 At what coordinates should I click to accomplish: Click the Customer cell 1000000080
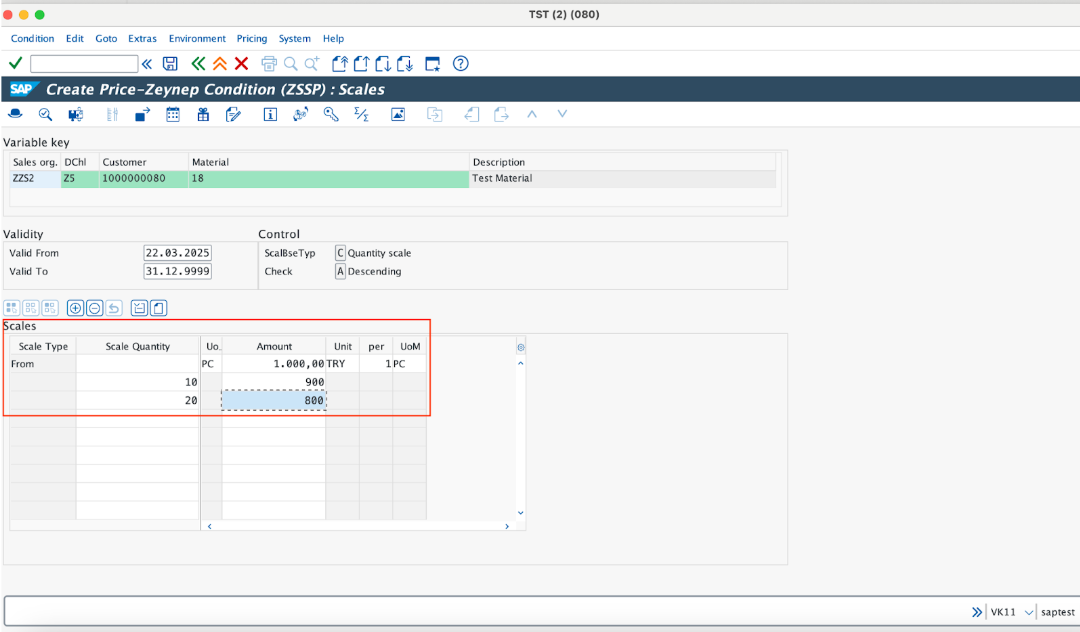pyautogui.click(x=144, y=178)
